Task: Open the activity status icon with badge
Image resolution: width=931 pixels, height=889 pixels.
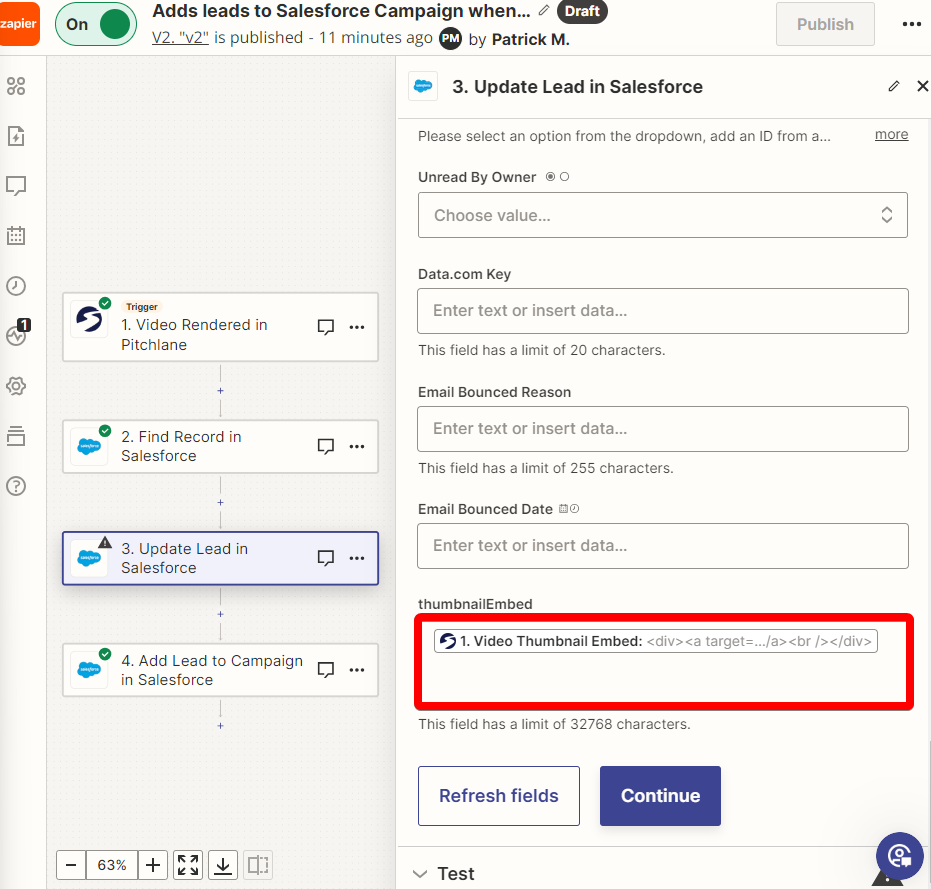Action: click(17, 333)
